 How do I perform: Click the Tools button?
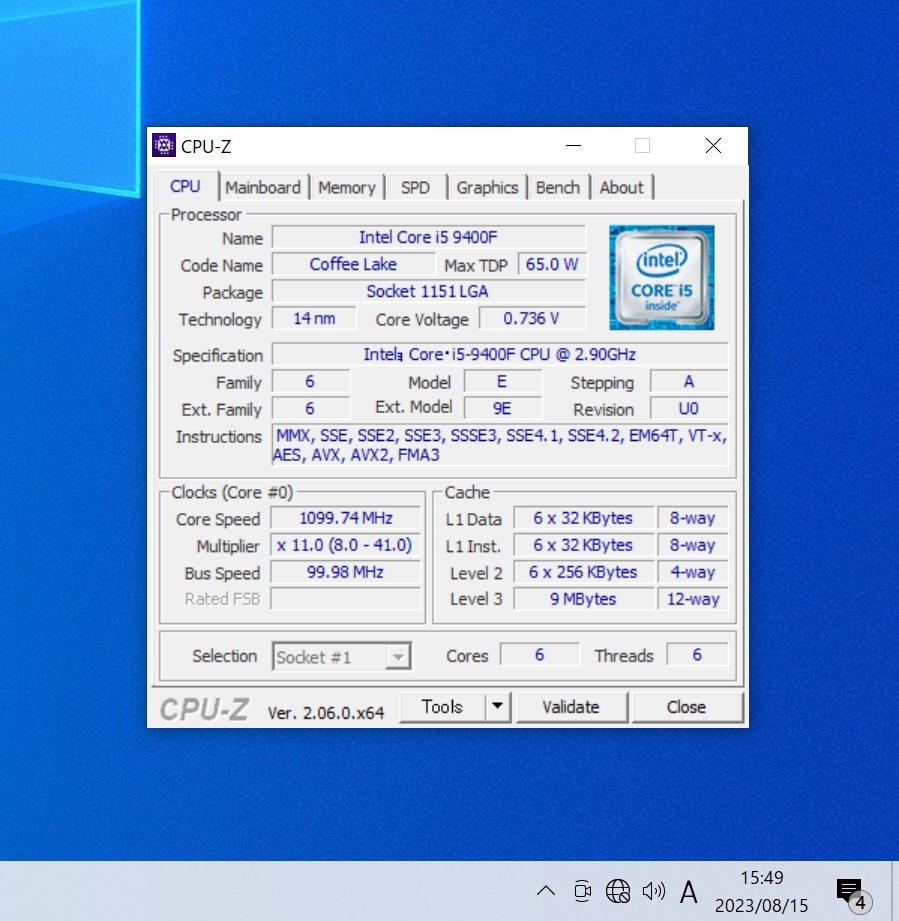pyautogui.click(x=443, y=707)
